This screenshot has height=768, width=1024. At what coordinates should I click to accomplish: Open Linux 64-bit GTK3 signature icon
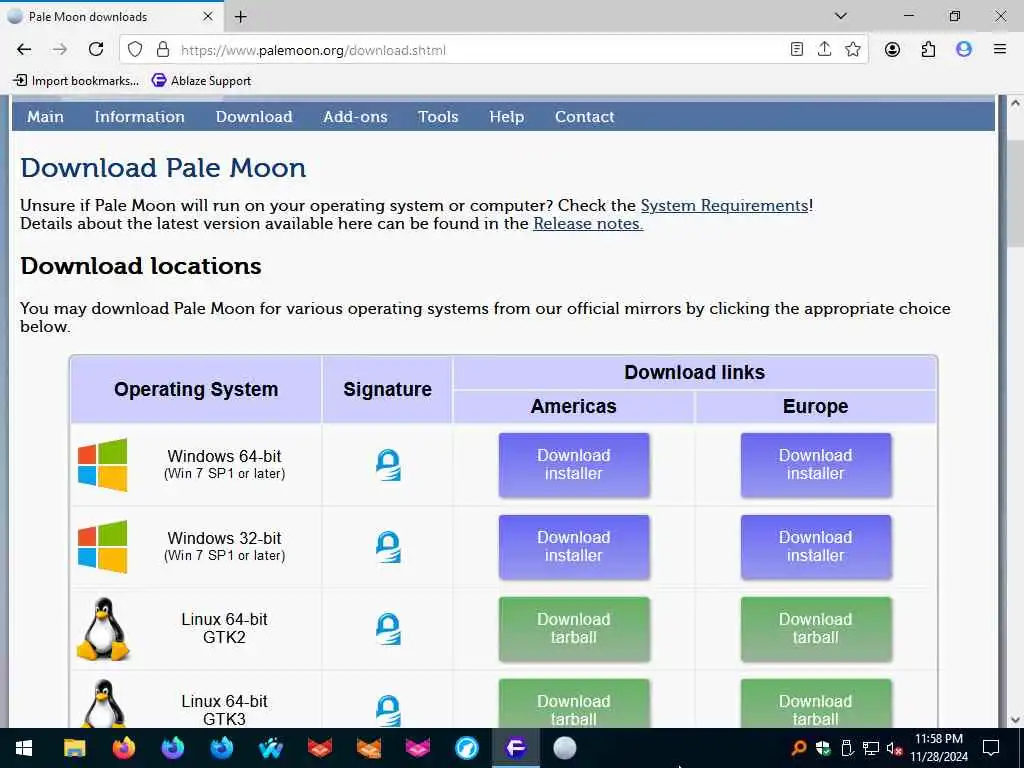coord(388,711)
